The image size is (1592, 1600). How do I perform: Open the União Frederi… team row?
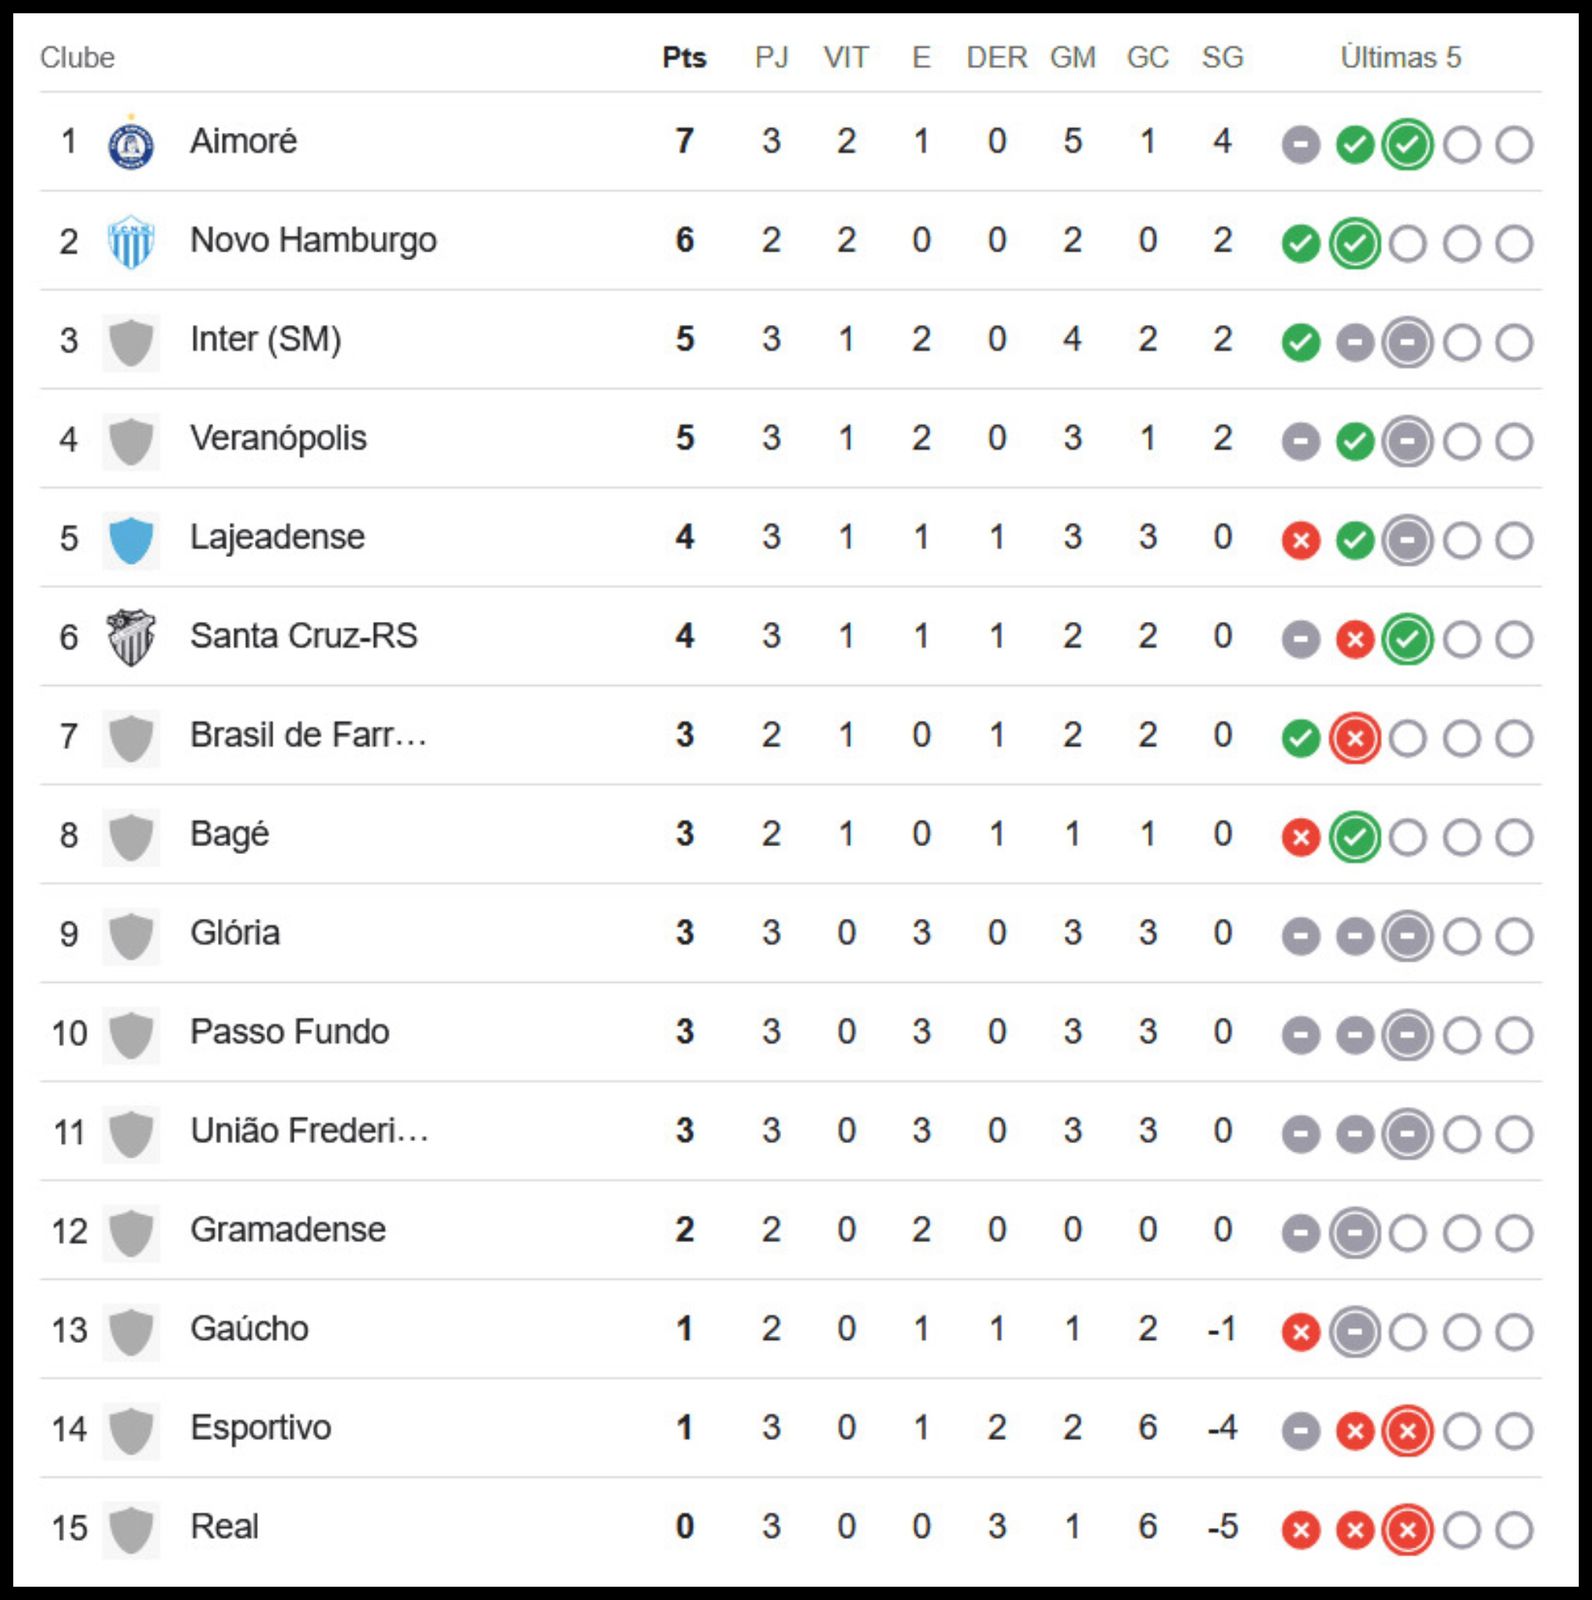tap(790, 1131)
